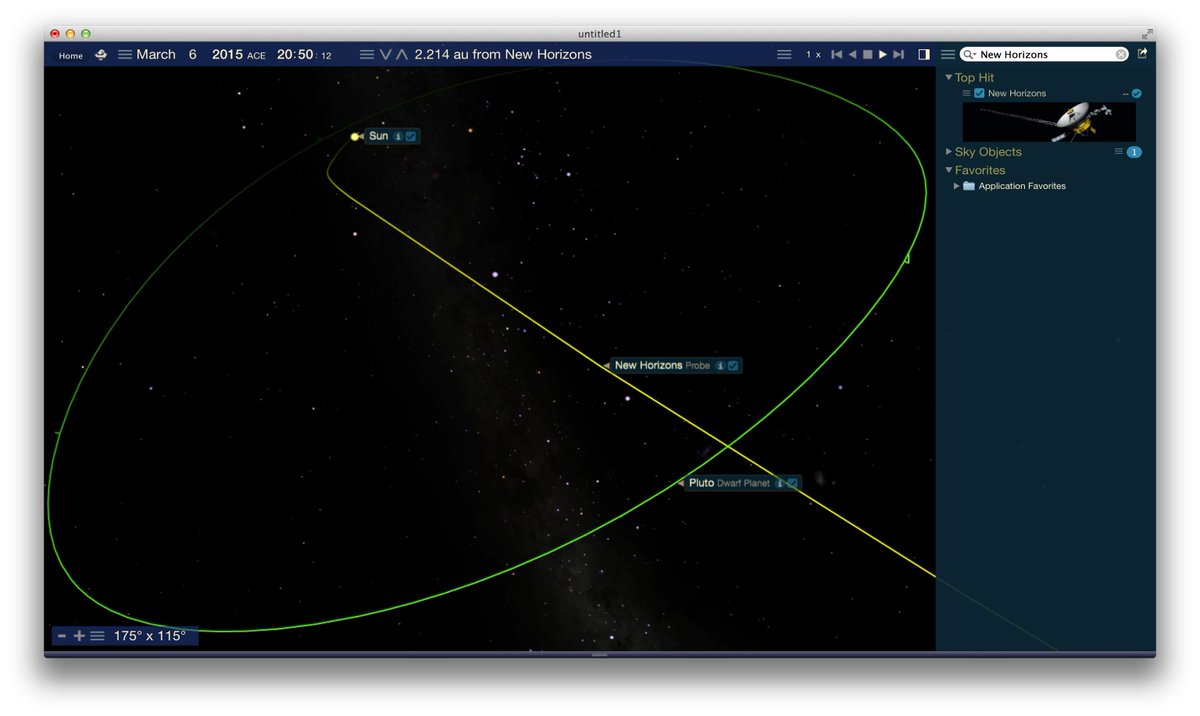
Task: Click '2.214 au from New Horizons' text
Action: [503, 55]
